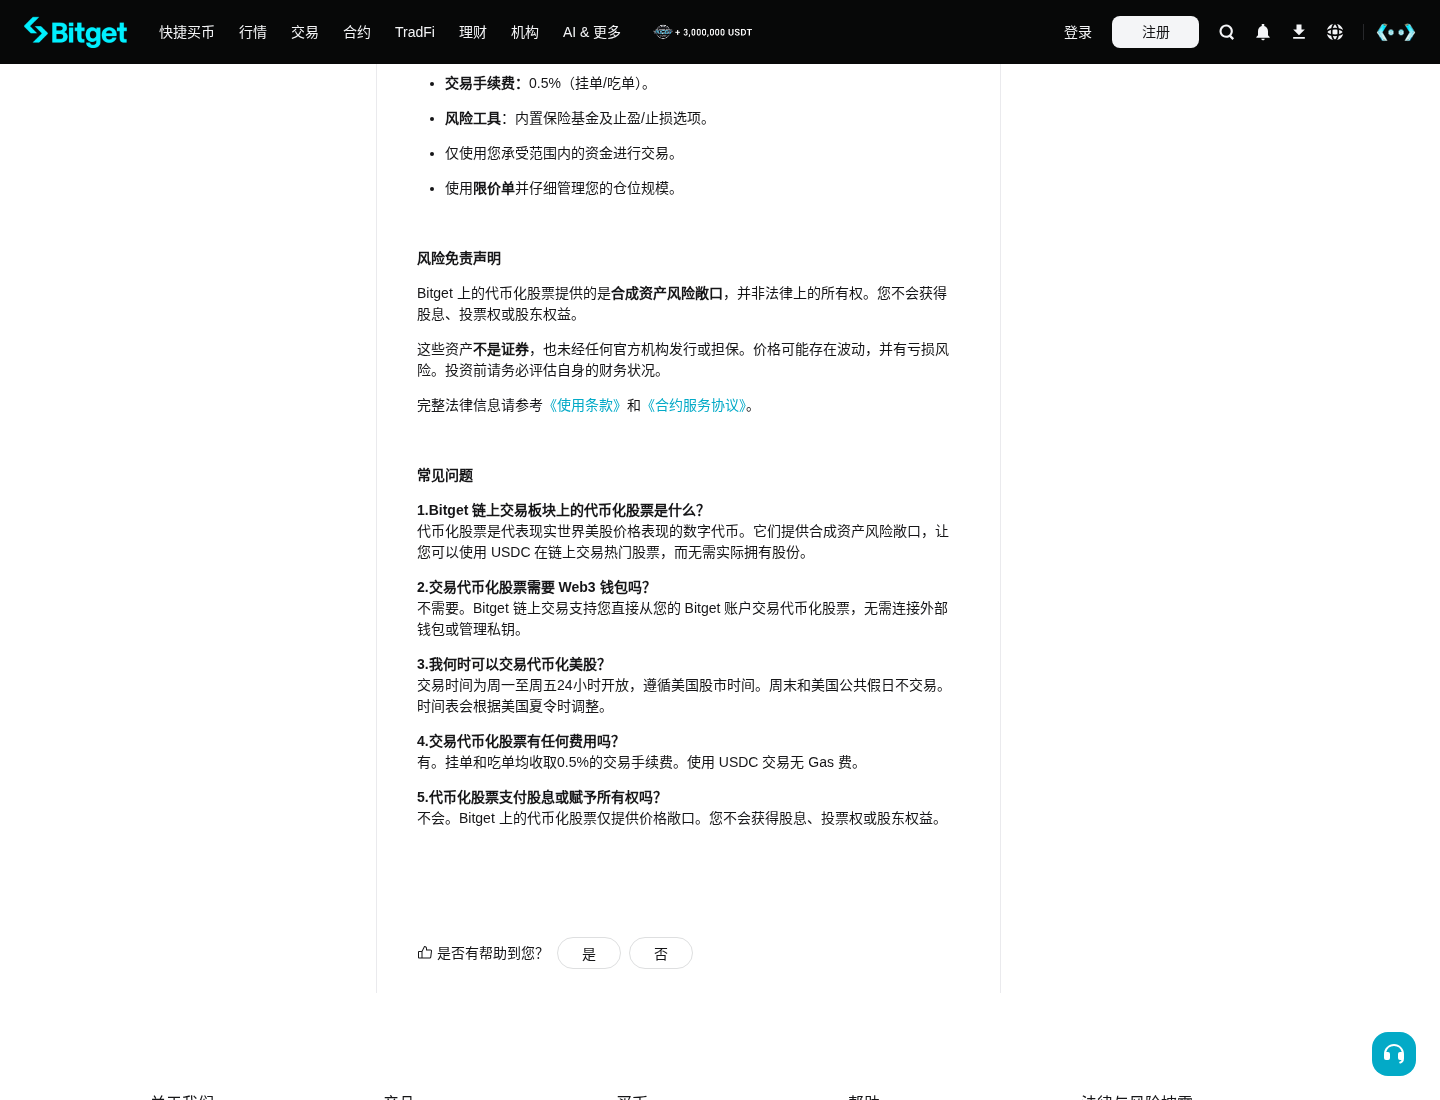
Task: Click bullet text 风险工具
Action: point(473,118)
